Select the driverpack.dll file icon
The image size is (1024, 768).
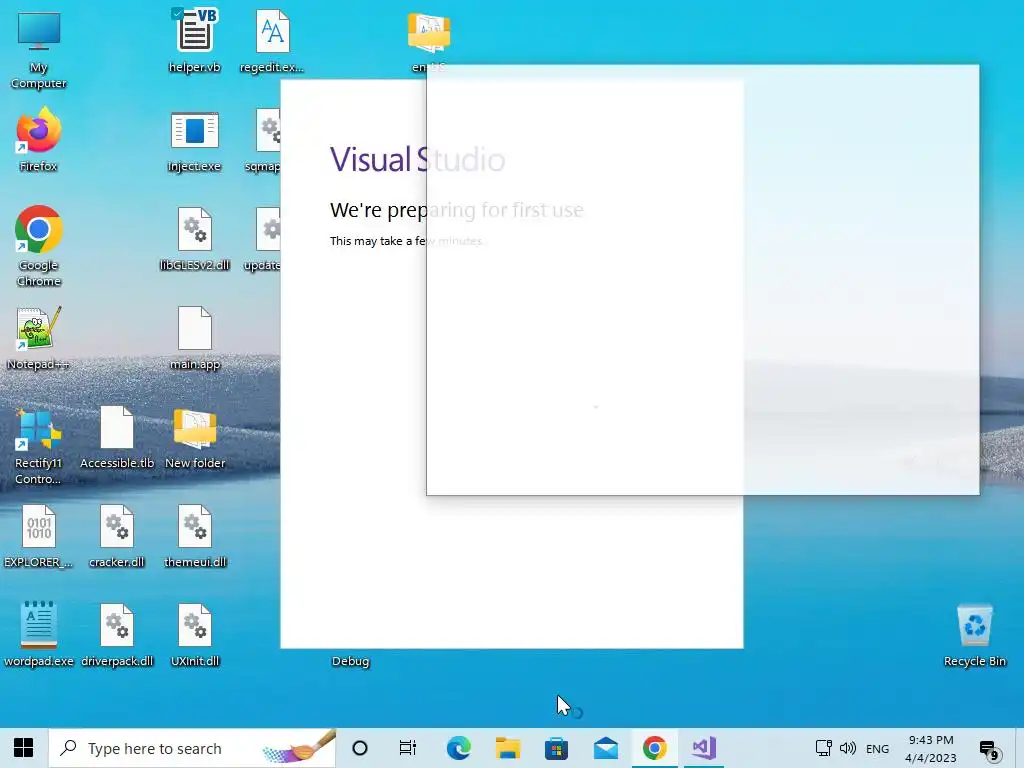click(117, 635)
